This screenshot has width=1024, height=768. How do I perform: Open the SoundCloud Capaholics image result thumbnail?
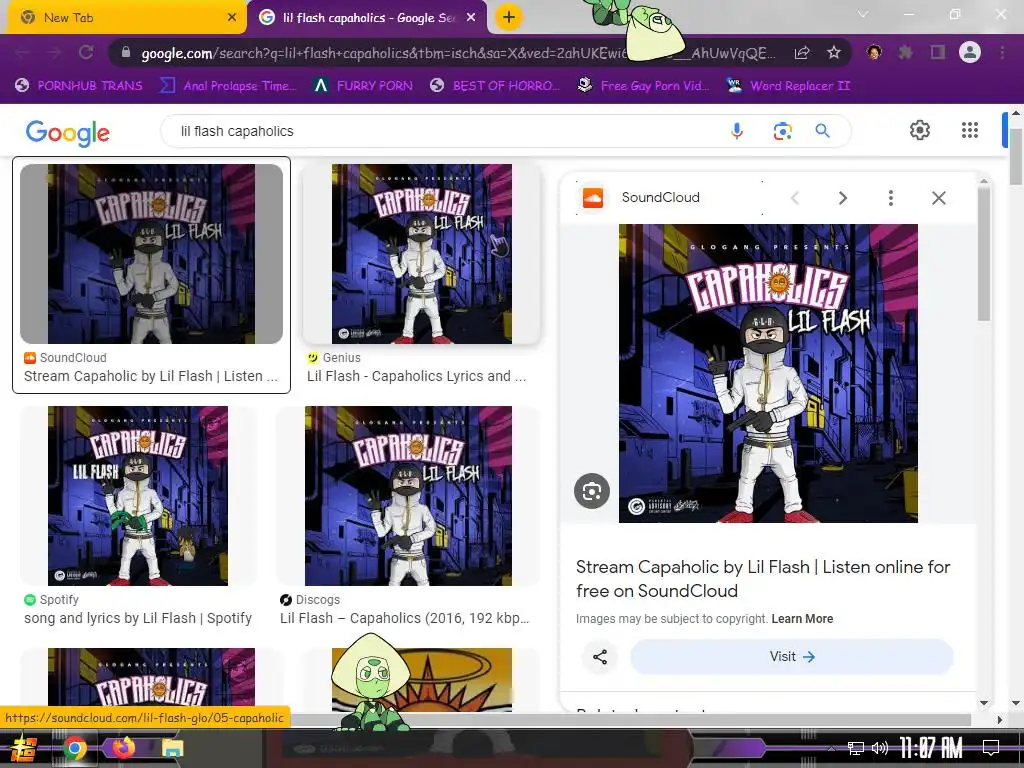152,253
